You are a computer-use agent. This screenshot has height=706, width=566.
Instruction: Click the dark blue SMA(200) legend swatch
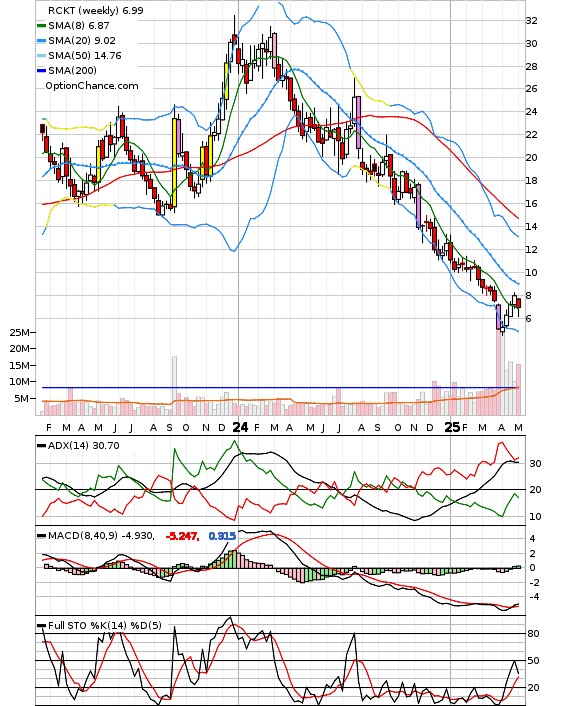[41, 71]
